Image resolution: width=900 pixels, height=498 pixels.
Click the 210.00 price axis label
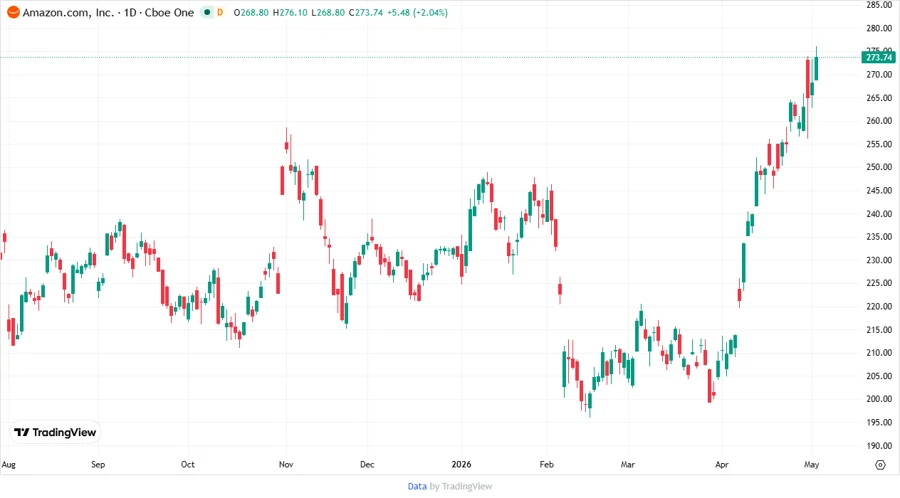[879, 352]
